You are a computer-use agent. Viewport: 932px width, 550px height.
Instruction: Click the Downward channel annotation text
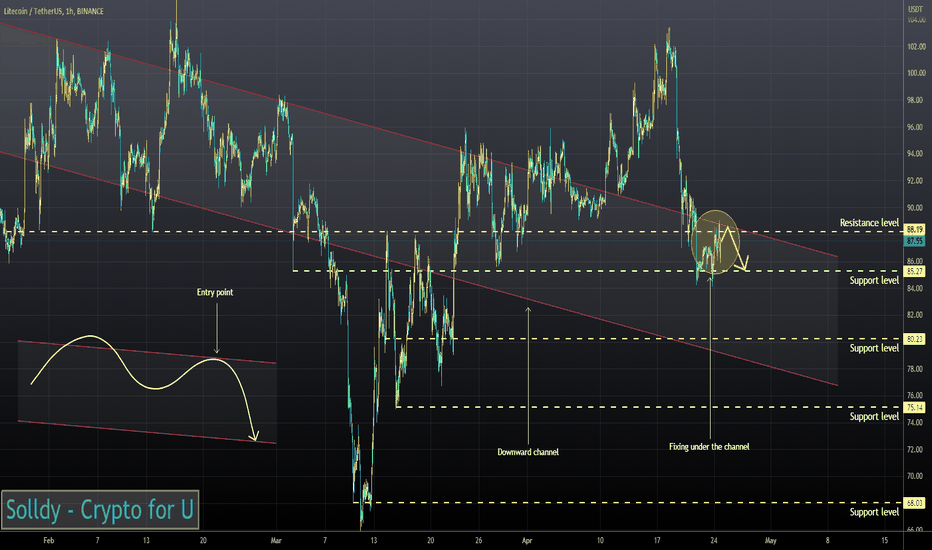pos(528,452)
